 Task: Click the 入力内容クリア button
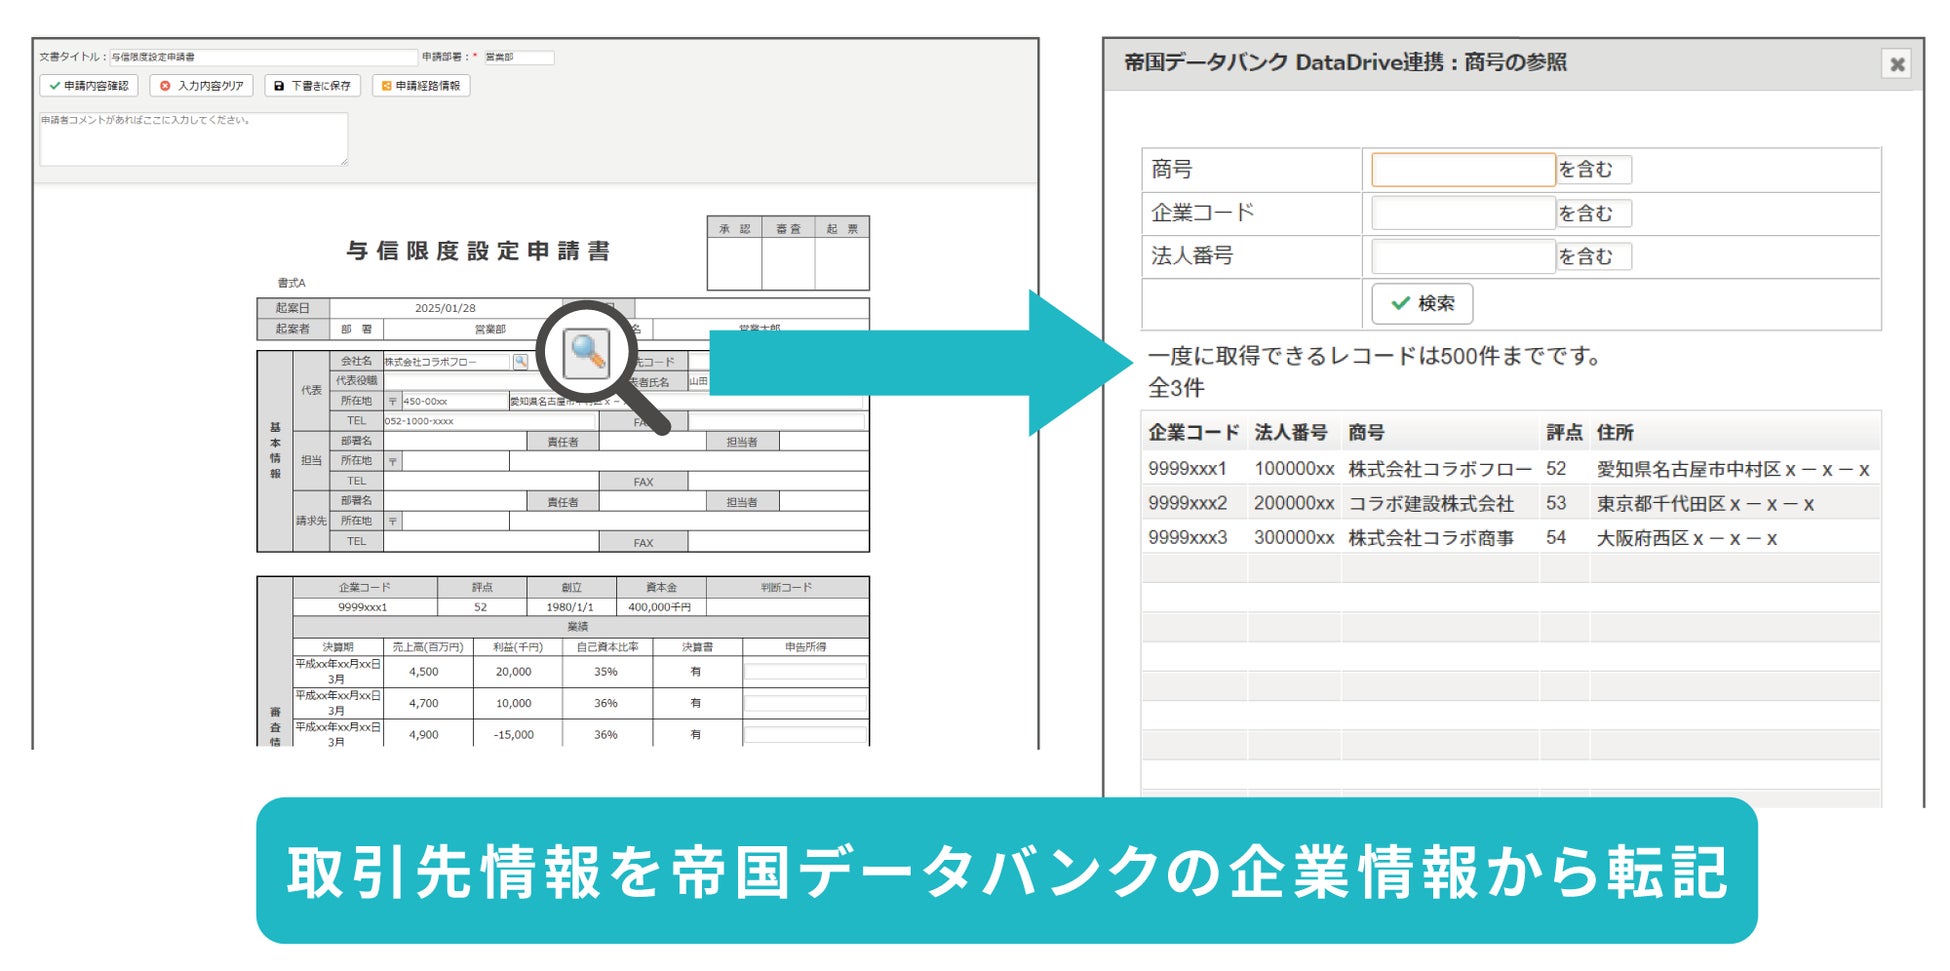tap(201, 86)
